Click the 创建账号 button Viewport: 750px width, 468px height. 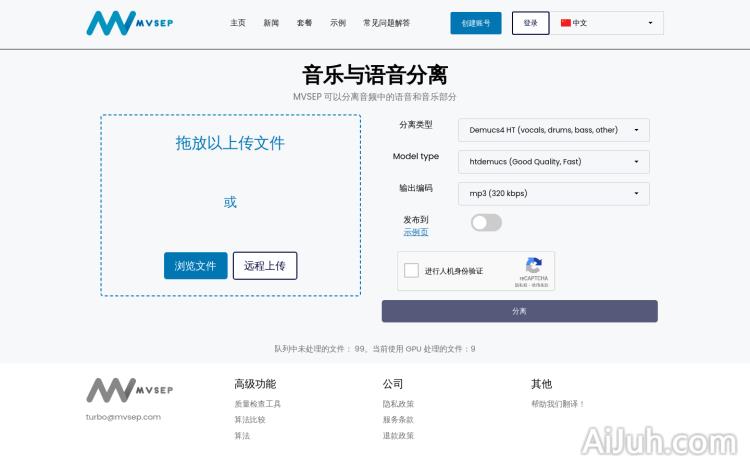pyautogui.click(x=476, y=23)
